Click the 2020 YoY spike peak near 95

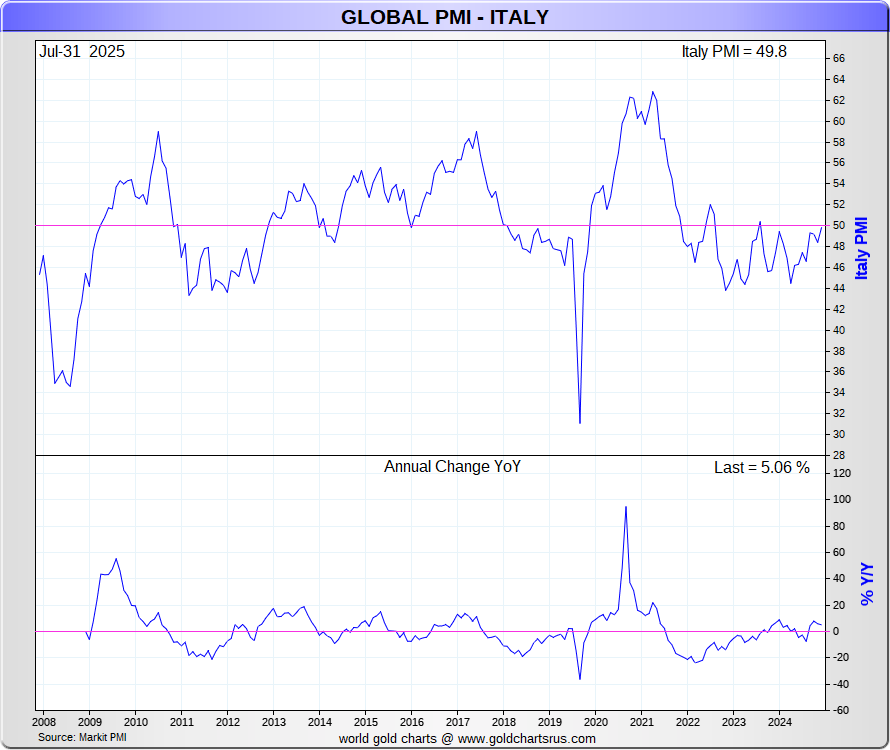click(625, 507)
